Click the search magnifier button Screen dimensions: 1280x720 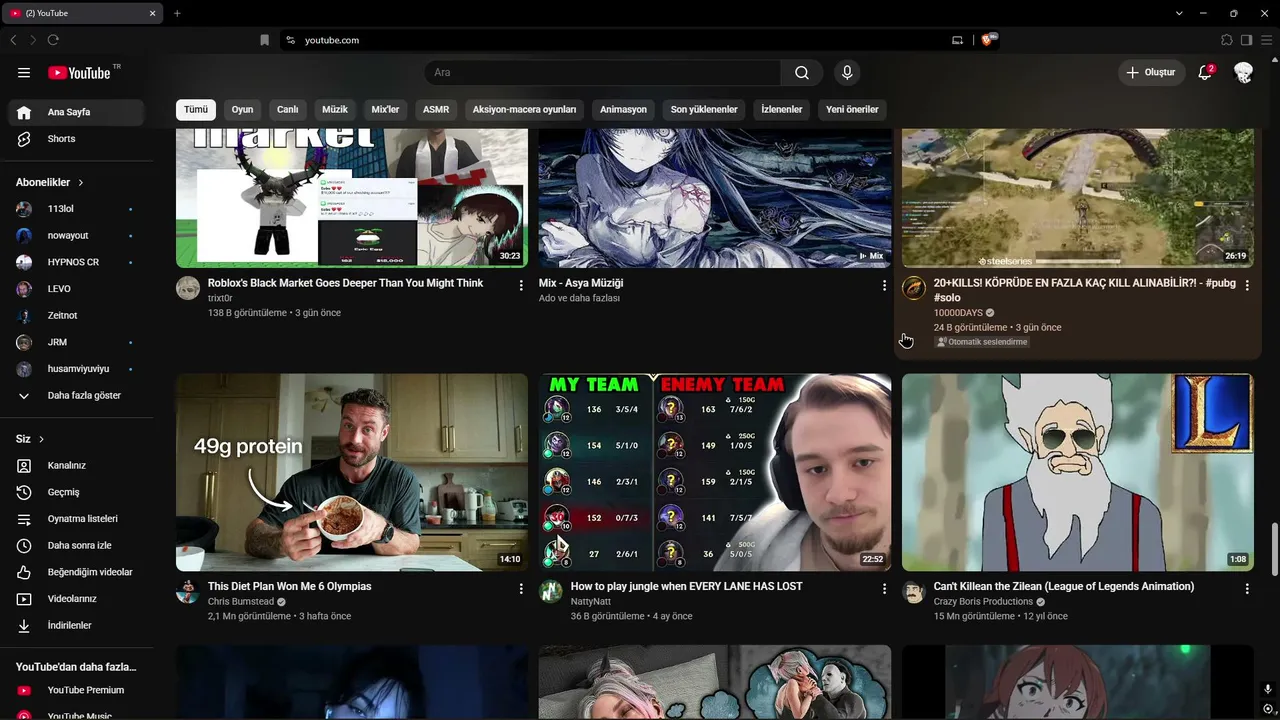tap(802, 73)
